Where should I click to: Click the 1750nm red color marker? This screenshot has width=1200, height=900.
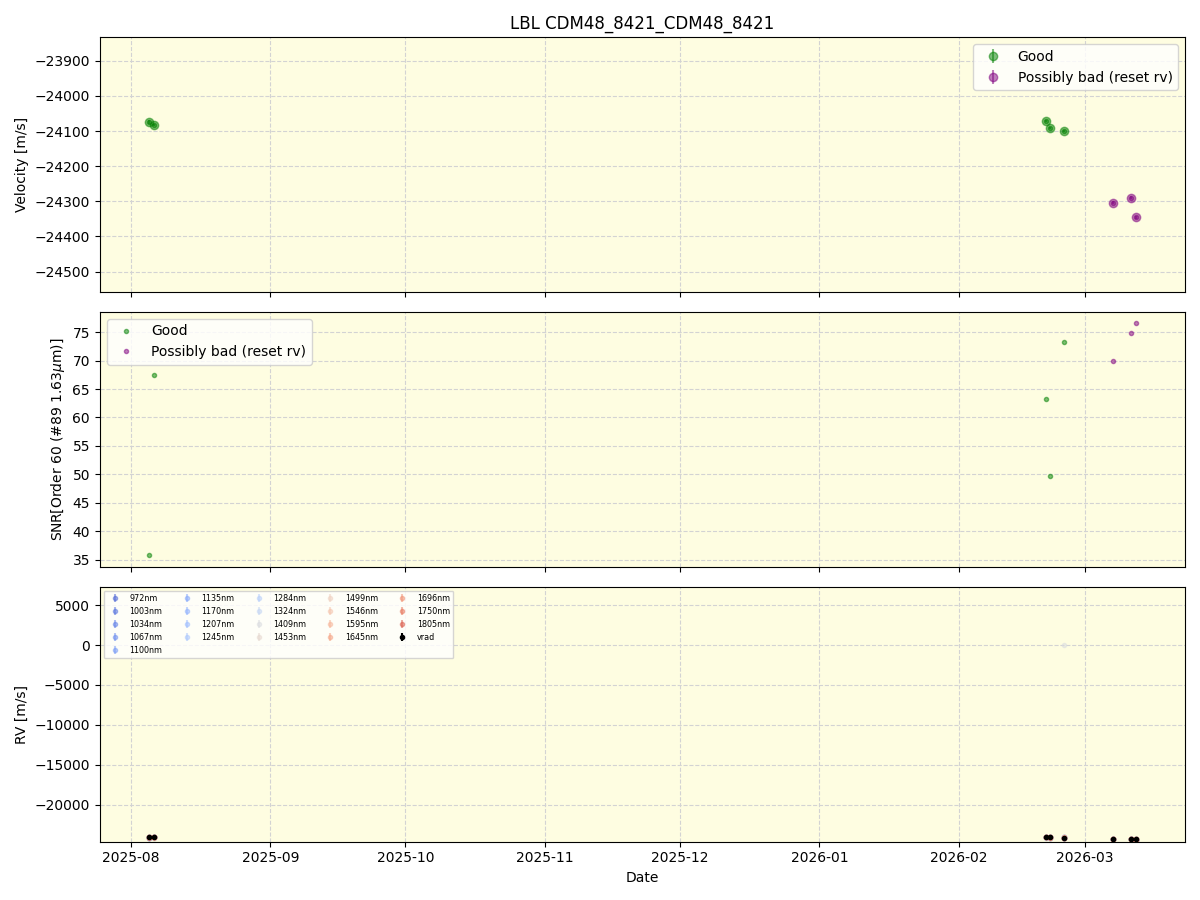point(401,610)
